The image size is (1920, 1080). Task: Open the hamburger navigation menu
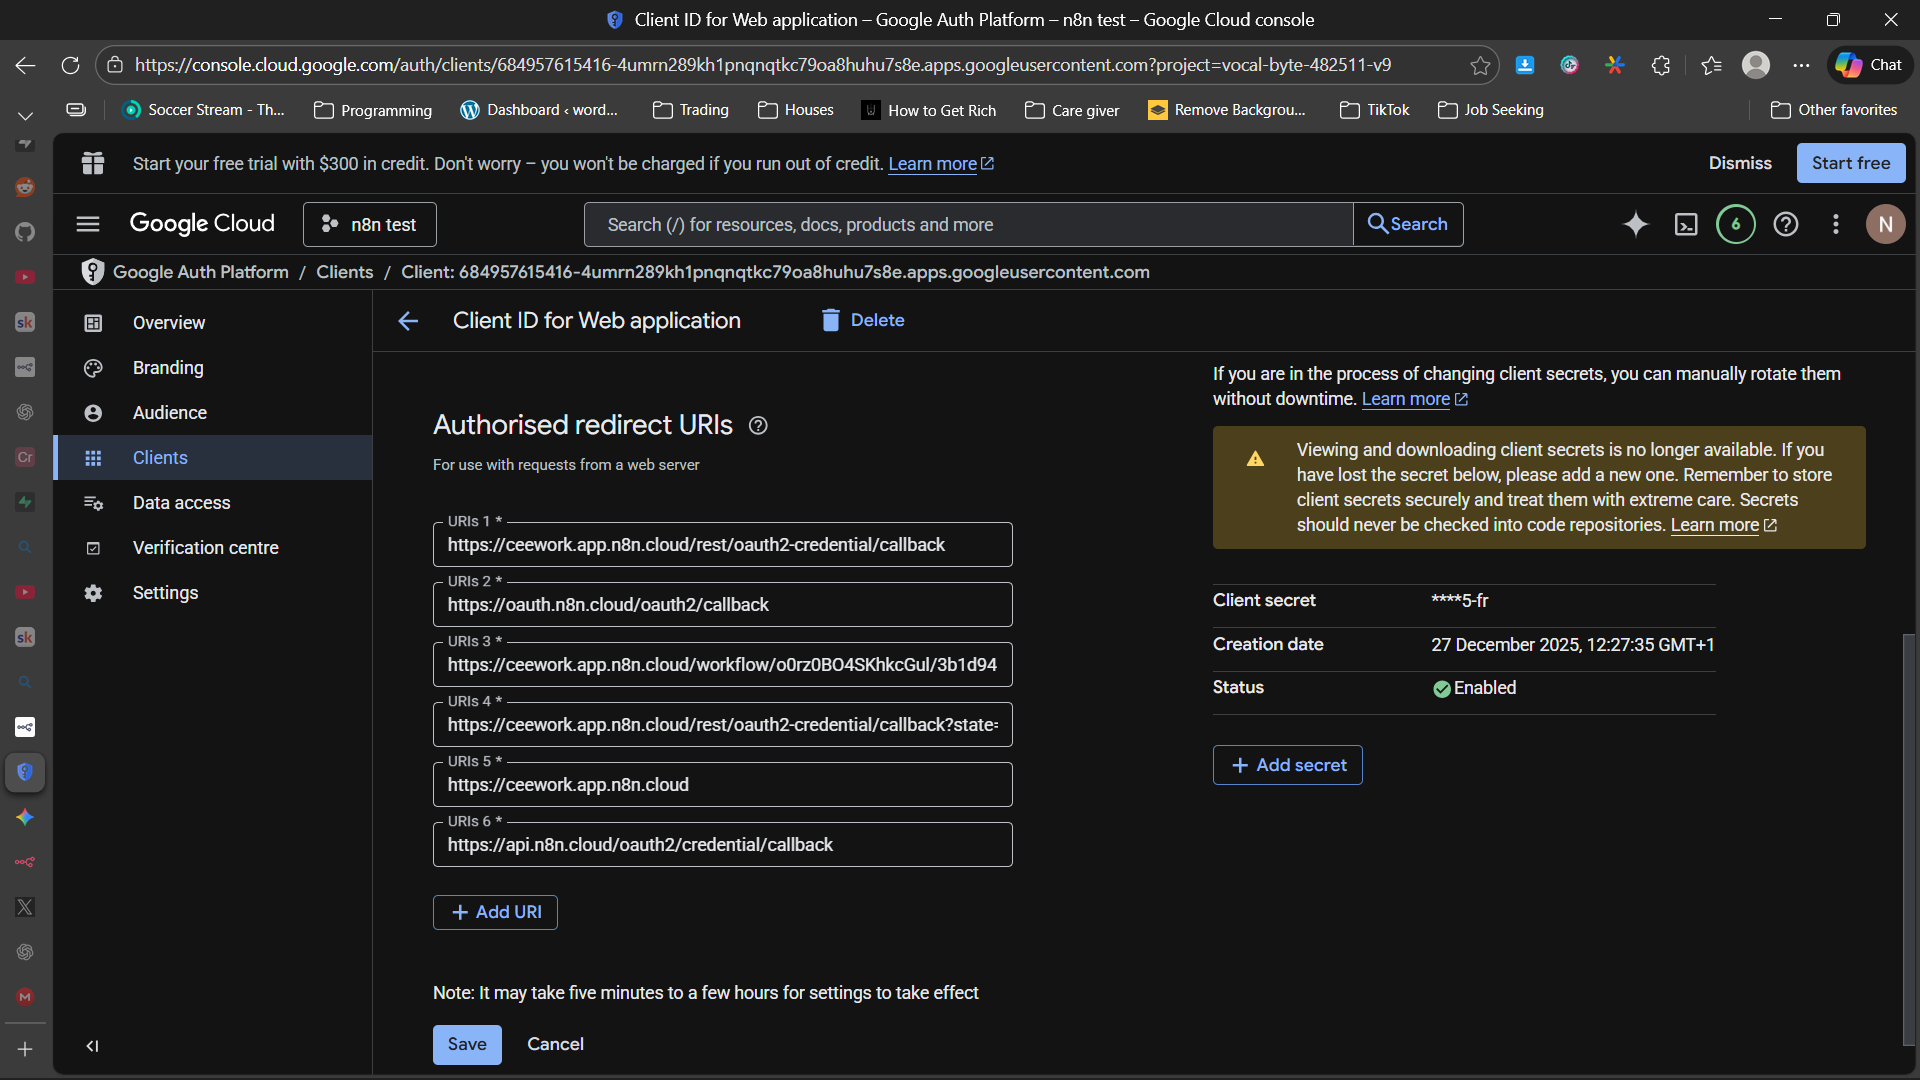point(88,224)
